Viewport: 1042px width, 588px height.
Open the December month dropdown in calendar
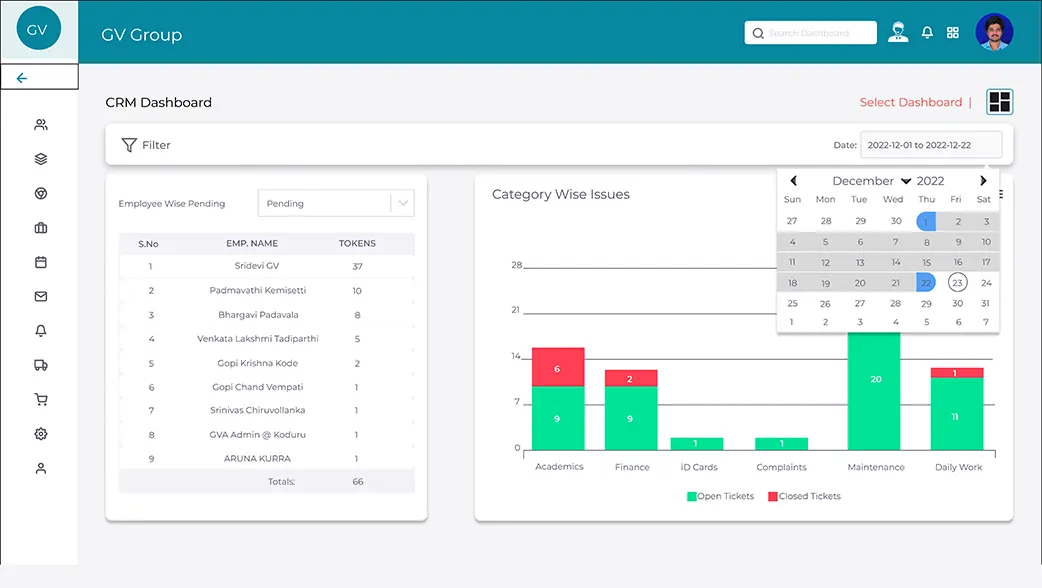coord(871,181)
